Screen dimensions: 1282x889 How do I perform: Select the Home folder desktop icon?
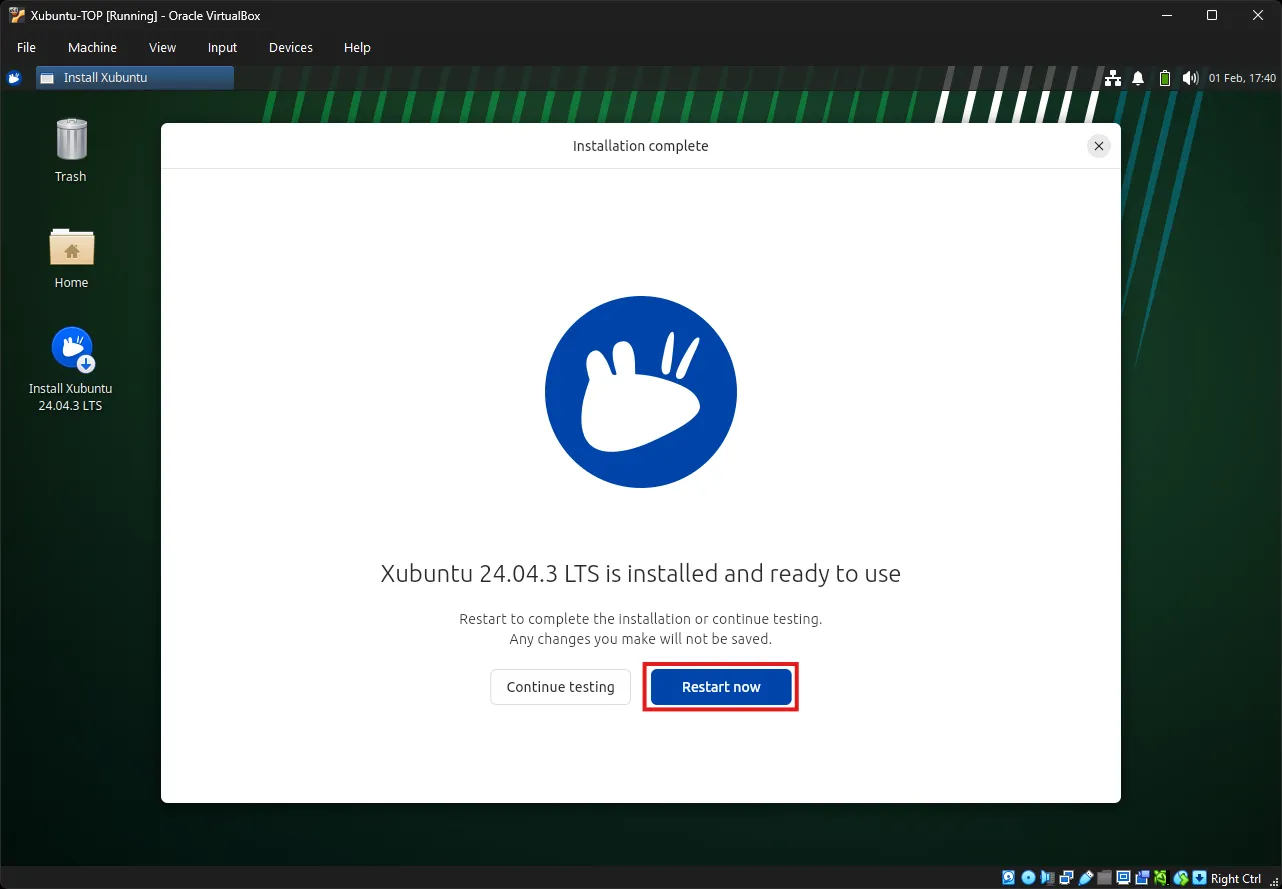tap(71, 256)
